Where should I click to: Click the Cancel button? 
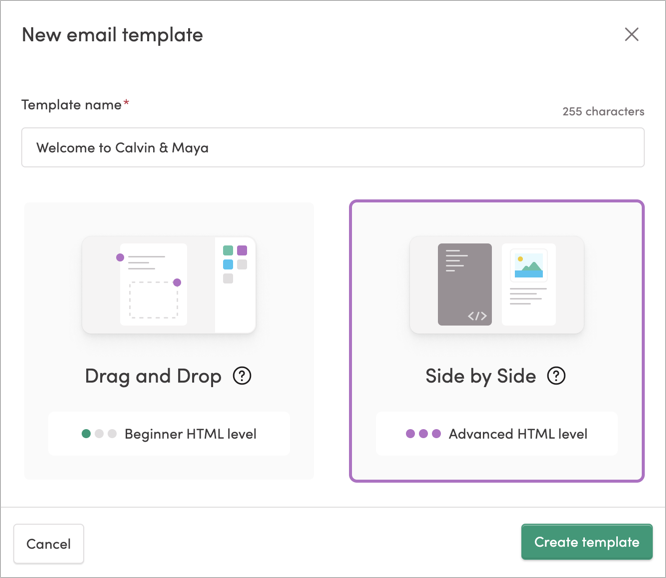click(48, 544)
